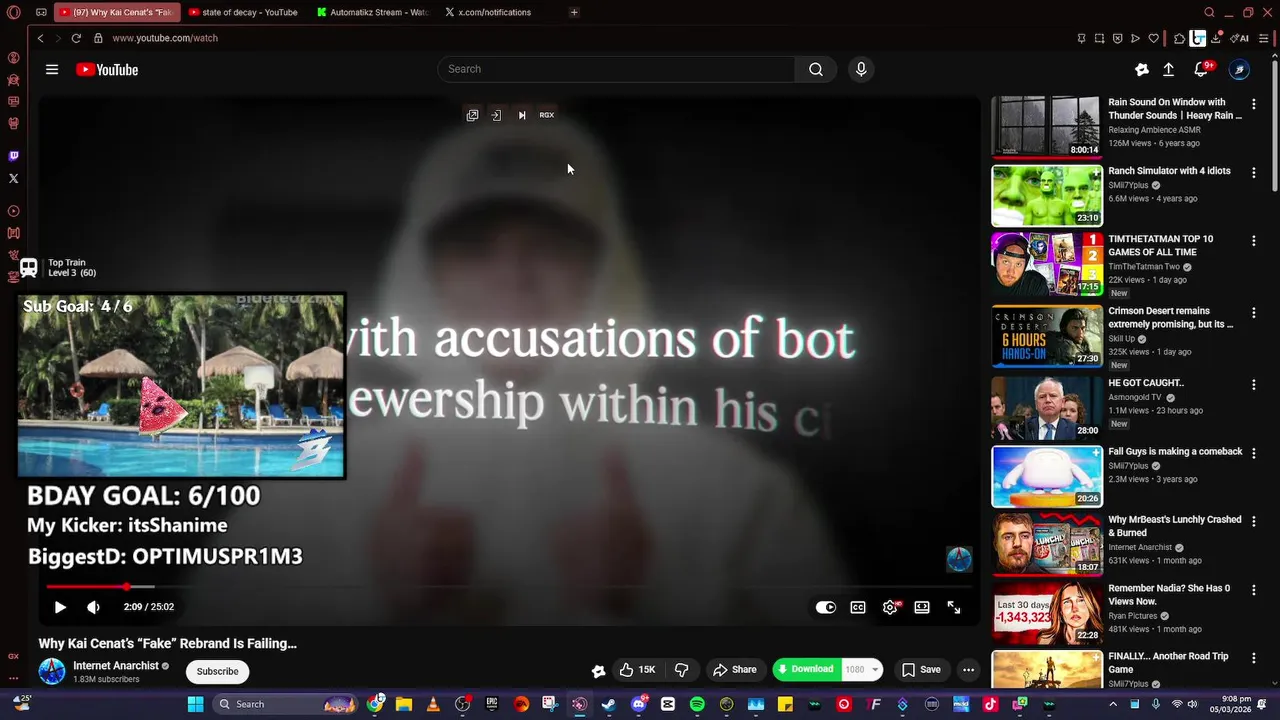The width and height of the screenshot is (1280, 720).
Task: Enter fullscreen mode
Action: (x=954, y=607)
